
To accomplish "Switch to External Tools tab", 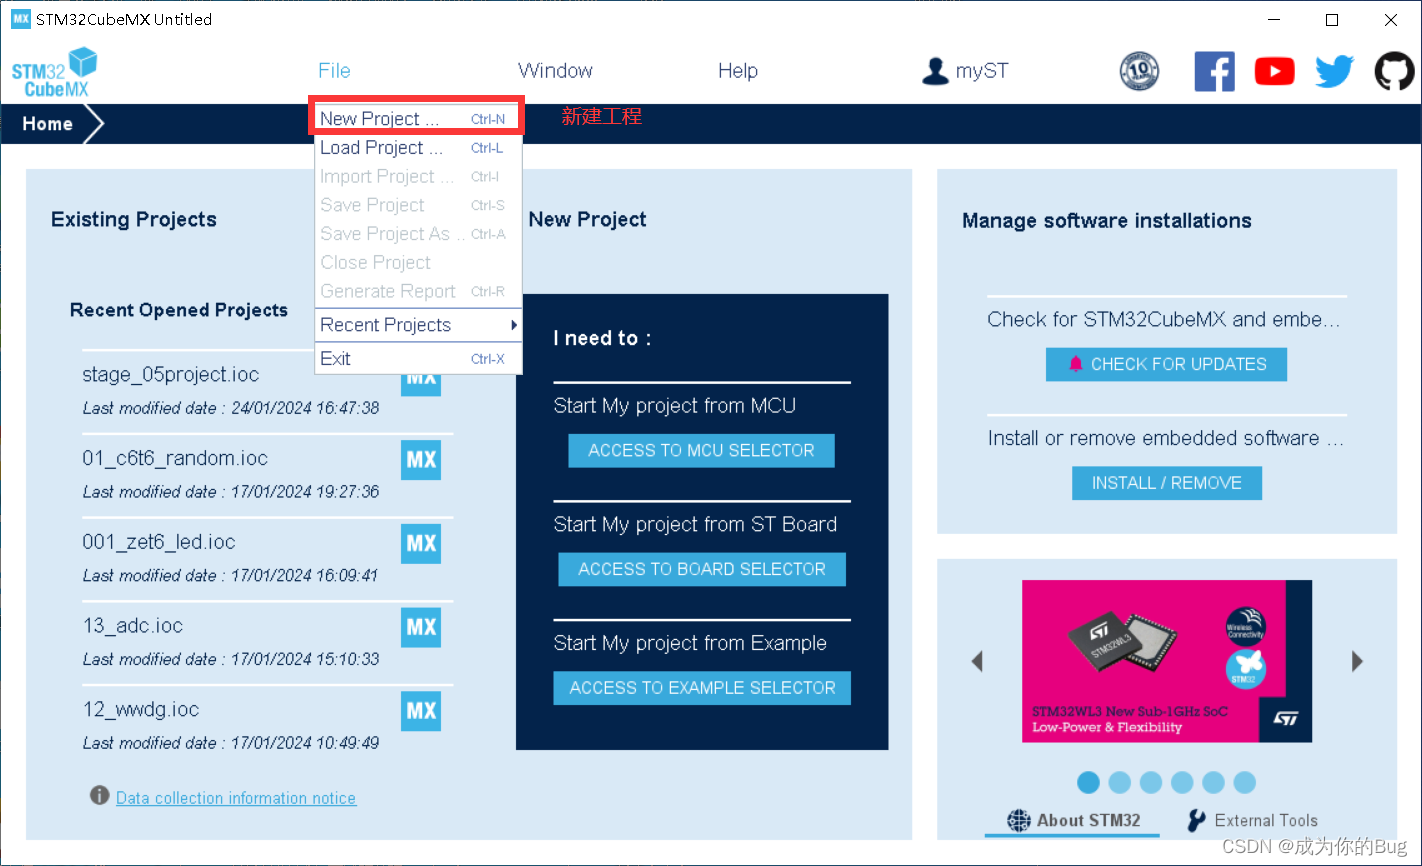I will (x=1252, y=820).
